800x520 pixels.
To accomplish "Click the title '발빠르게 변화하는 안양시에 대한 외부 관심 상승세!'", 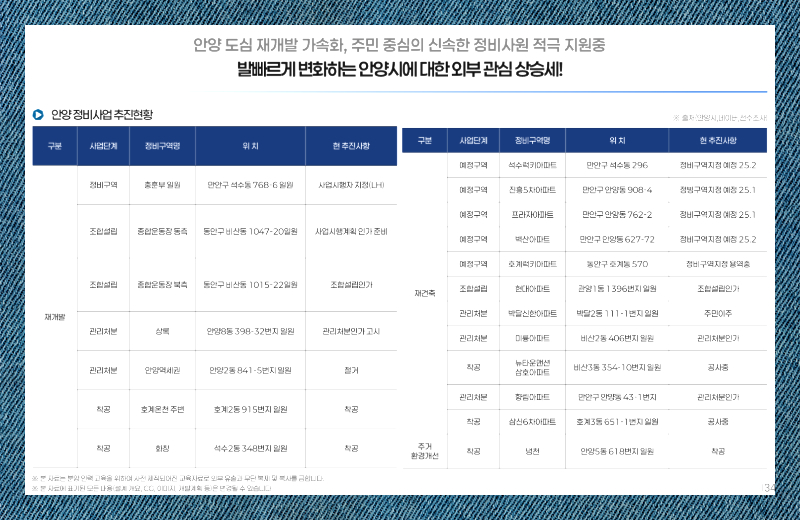I will [x=399, y=69].
